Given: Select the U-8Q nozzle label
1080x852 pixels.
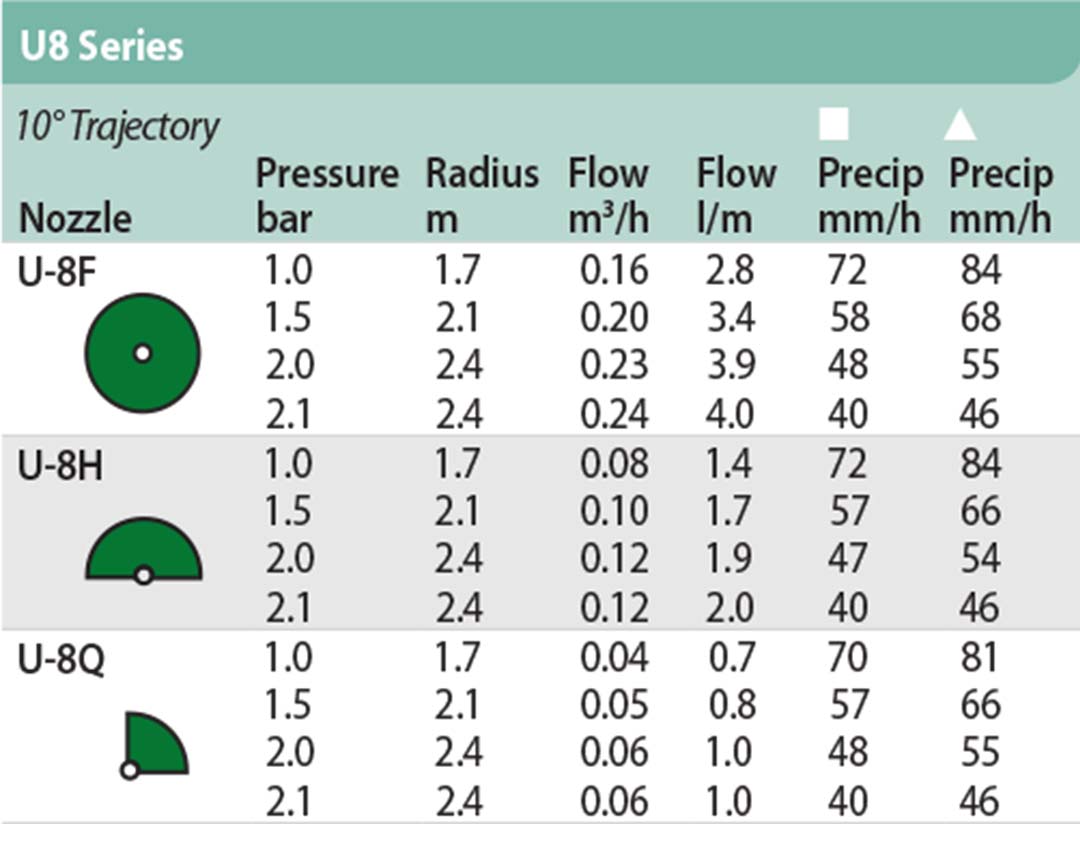Looking at the screenshot, I should (61, 660).
